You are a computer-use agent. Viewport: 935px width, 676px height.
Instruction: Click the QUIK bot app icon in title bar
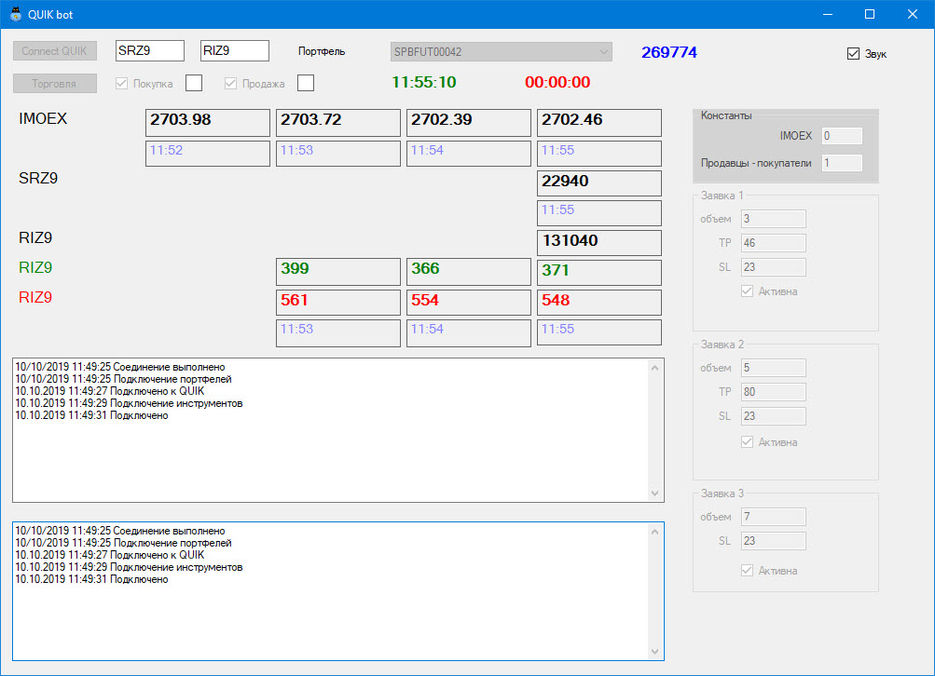pyautogui.click(x=16, y=14)
